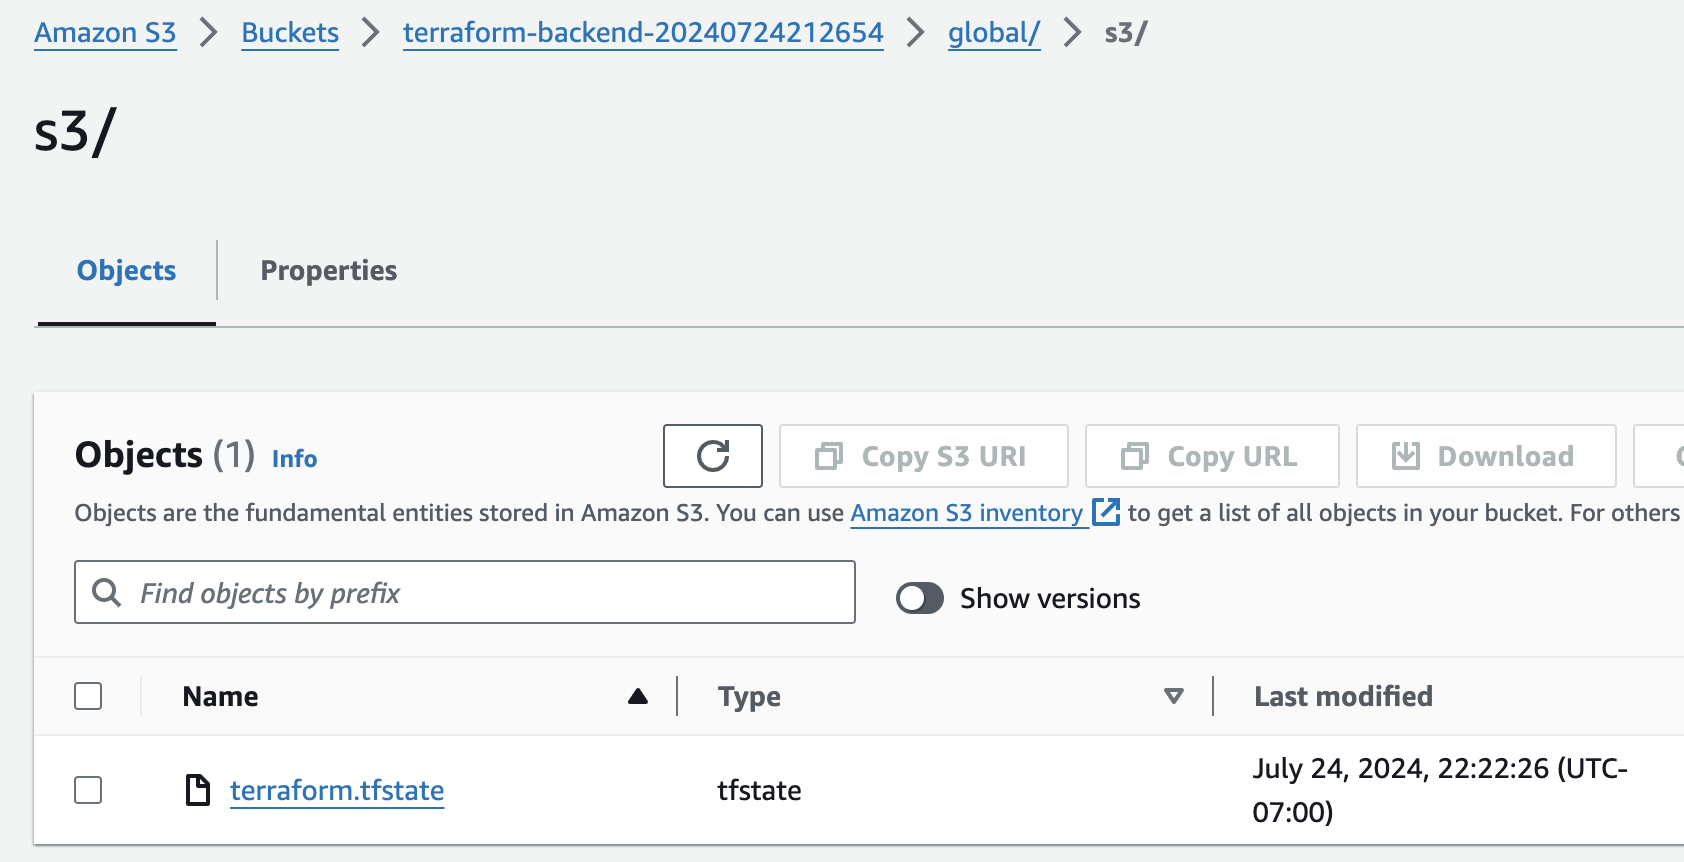This screenshot has width=1684, height=862.
Task: Navigate to Buckets breadcrumb
Action: pyautogui.click(x=290, y=33)
